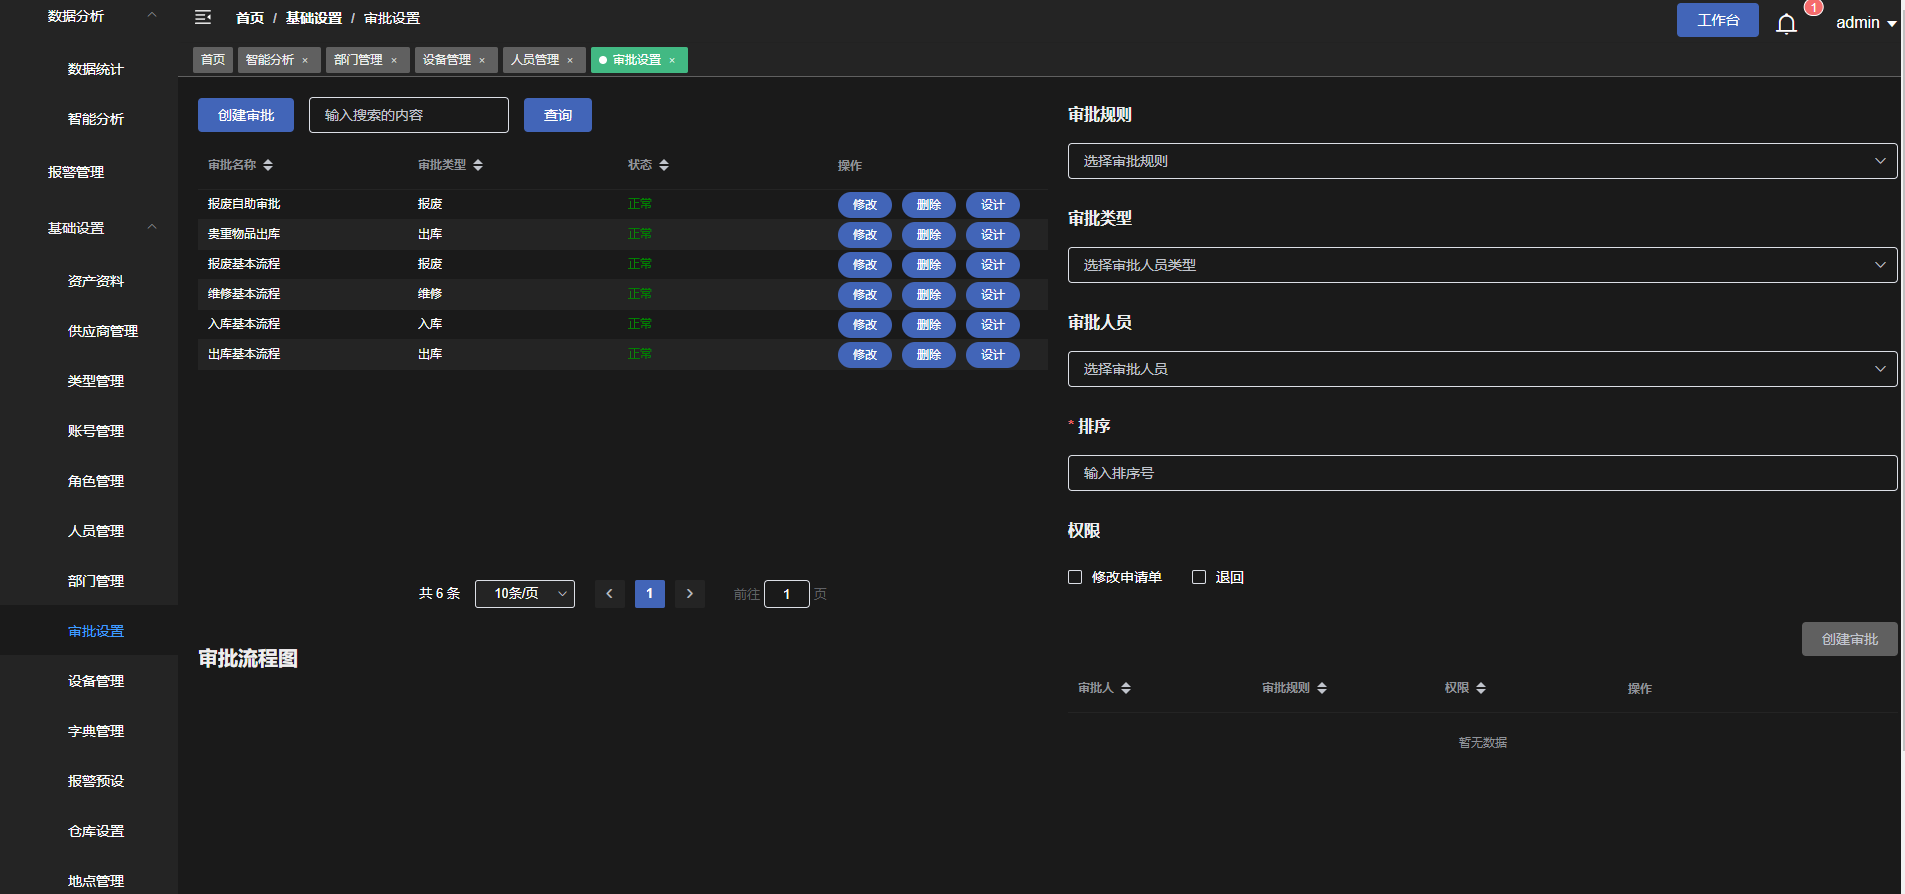
Task: Select page 1 in pagination
Action: click(x=650, y=594)
